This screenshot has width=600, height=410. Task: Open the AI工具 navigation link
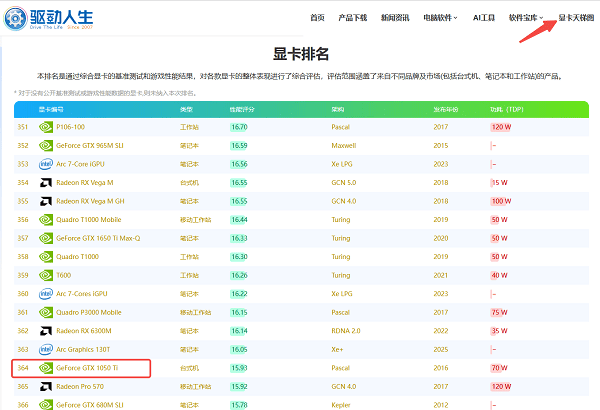[x=485, y=18]
